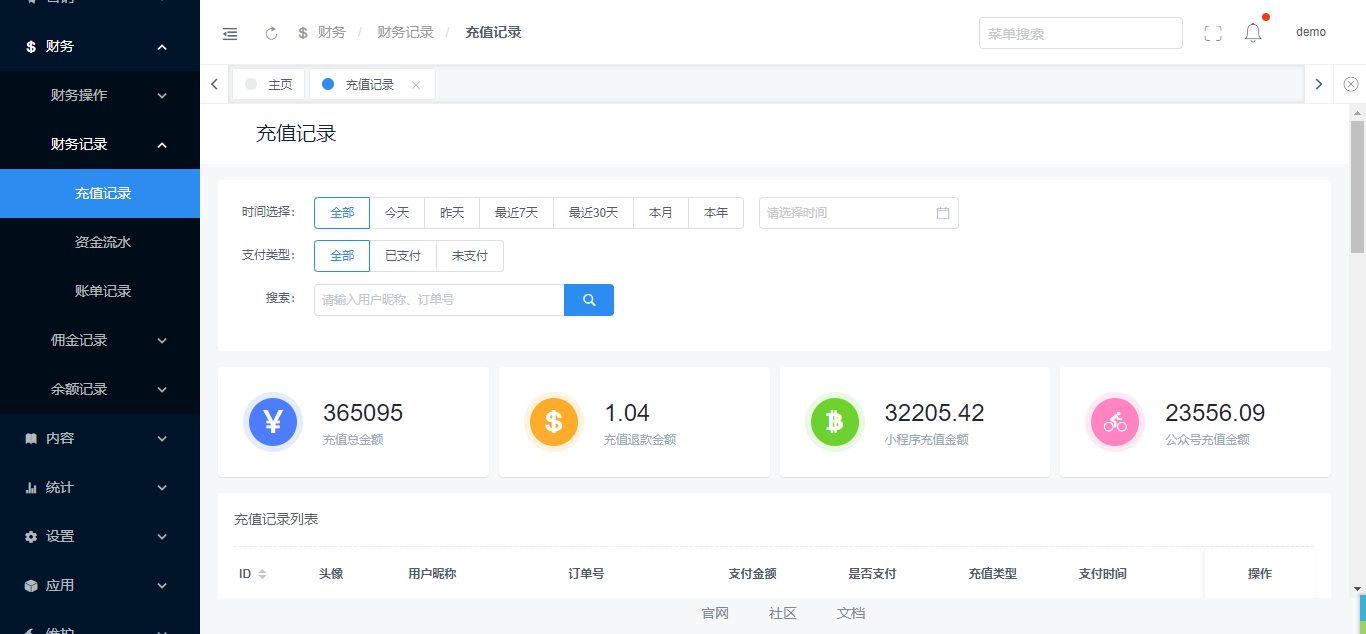This screenshot has width=1366, height=634.
Task: Click the circular close-all-tabs icon
Action: [1351, 84]
